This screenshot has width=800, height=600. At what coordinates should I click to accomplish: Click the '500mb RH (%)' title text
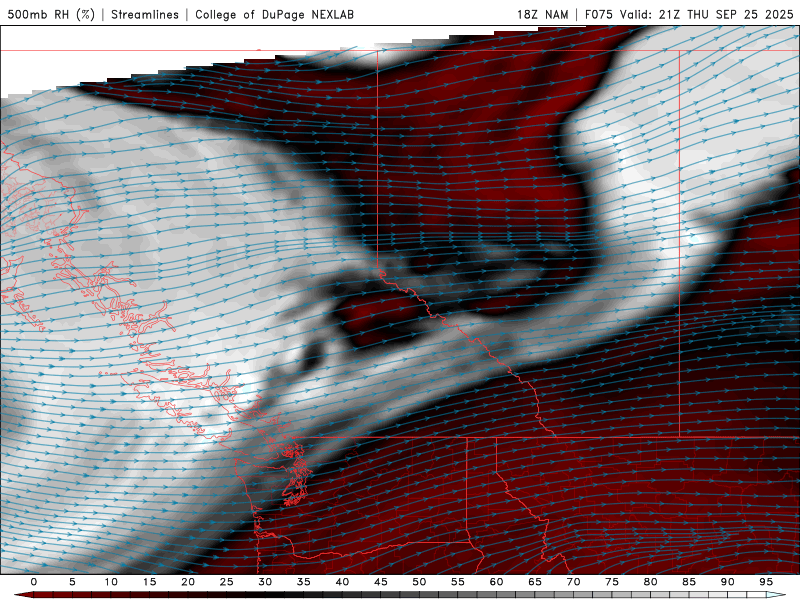pos(51,14)
